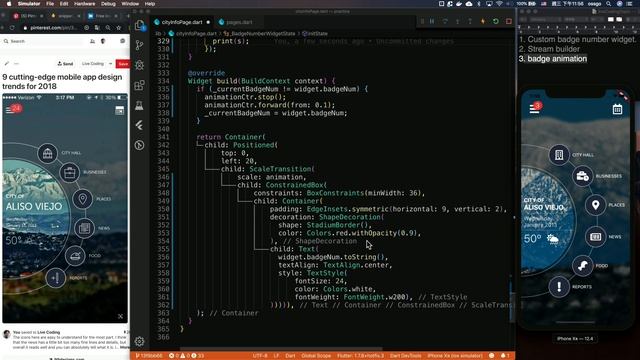Click the debug Step Out button

470,21
